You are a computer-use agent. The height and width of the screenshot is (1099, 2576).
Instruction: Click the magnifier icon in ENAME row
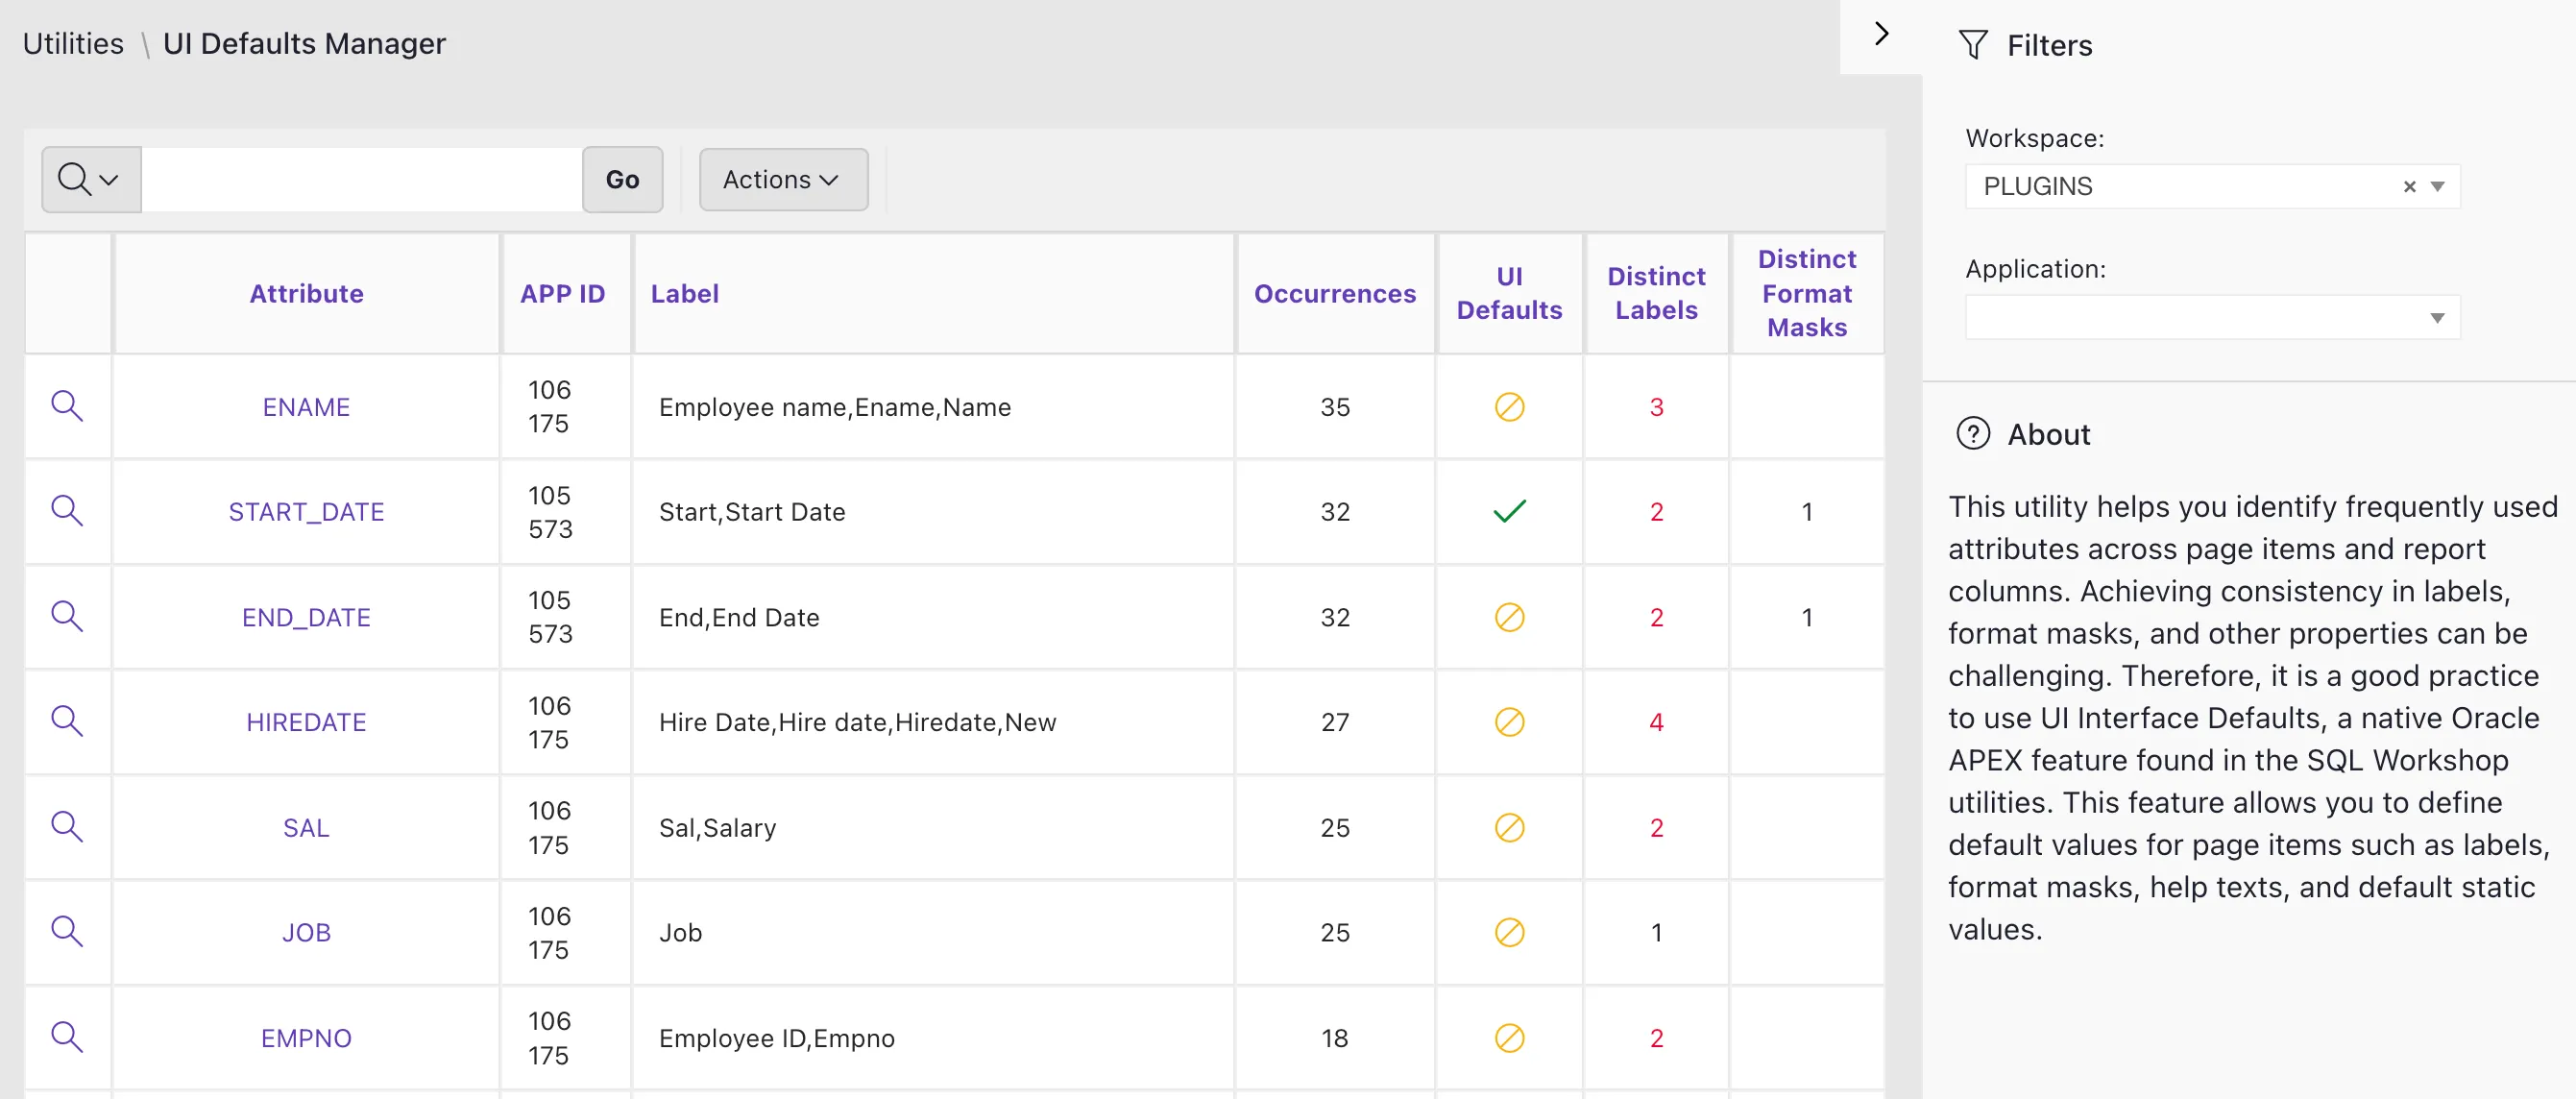click(x=67, y=406)
